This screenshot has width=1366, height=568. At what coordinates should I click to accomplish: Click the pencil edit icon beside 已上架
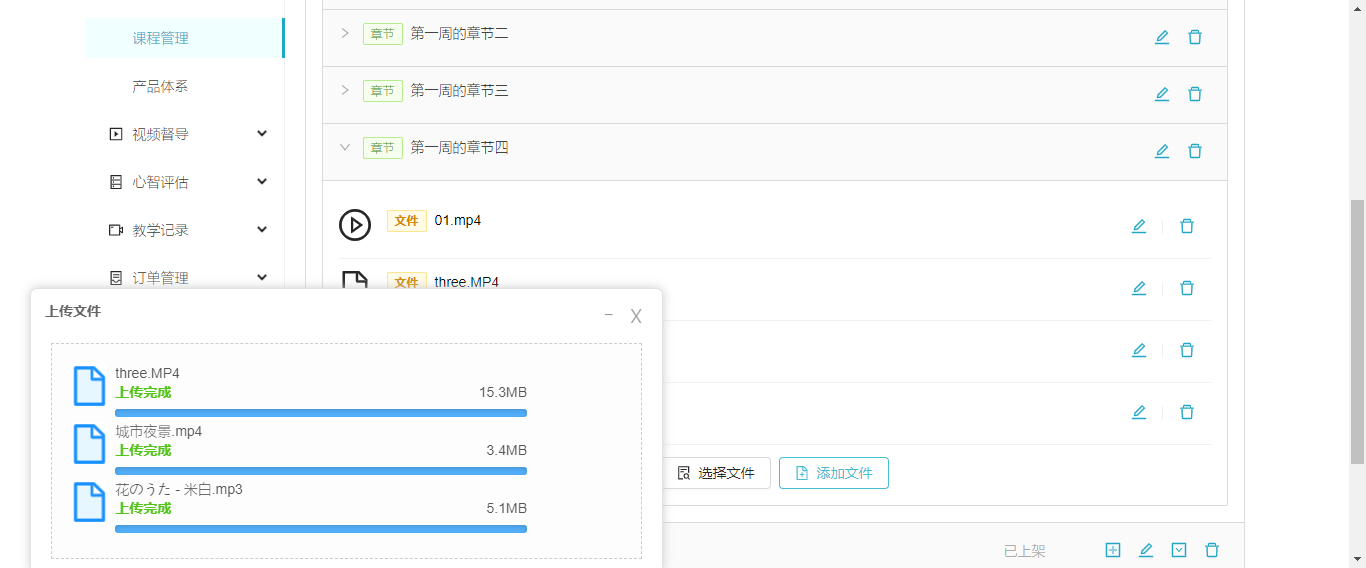tap(1146, 550)
